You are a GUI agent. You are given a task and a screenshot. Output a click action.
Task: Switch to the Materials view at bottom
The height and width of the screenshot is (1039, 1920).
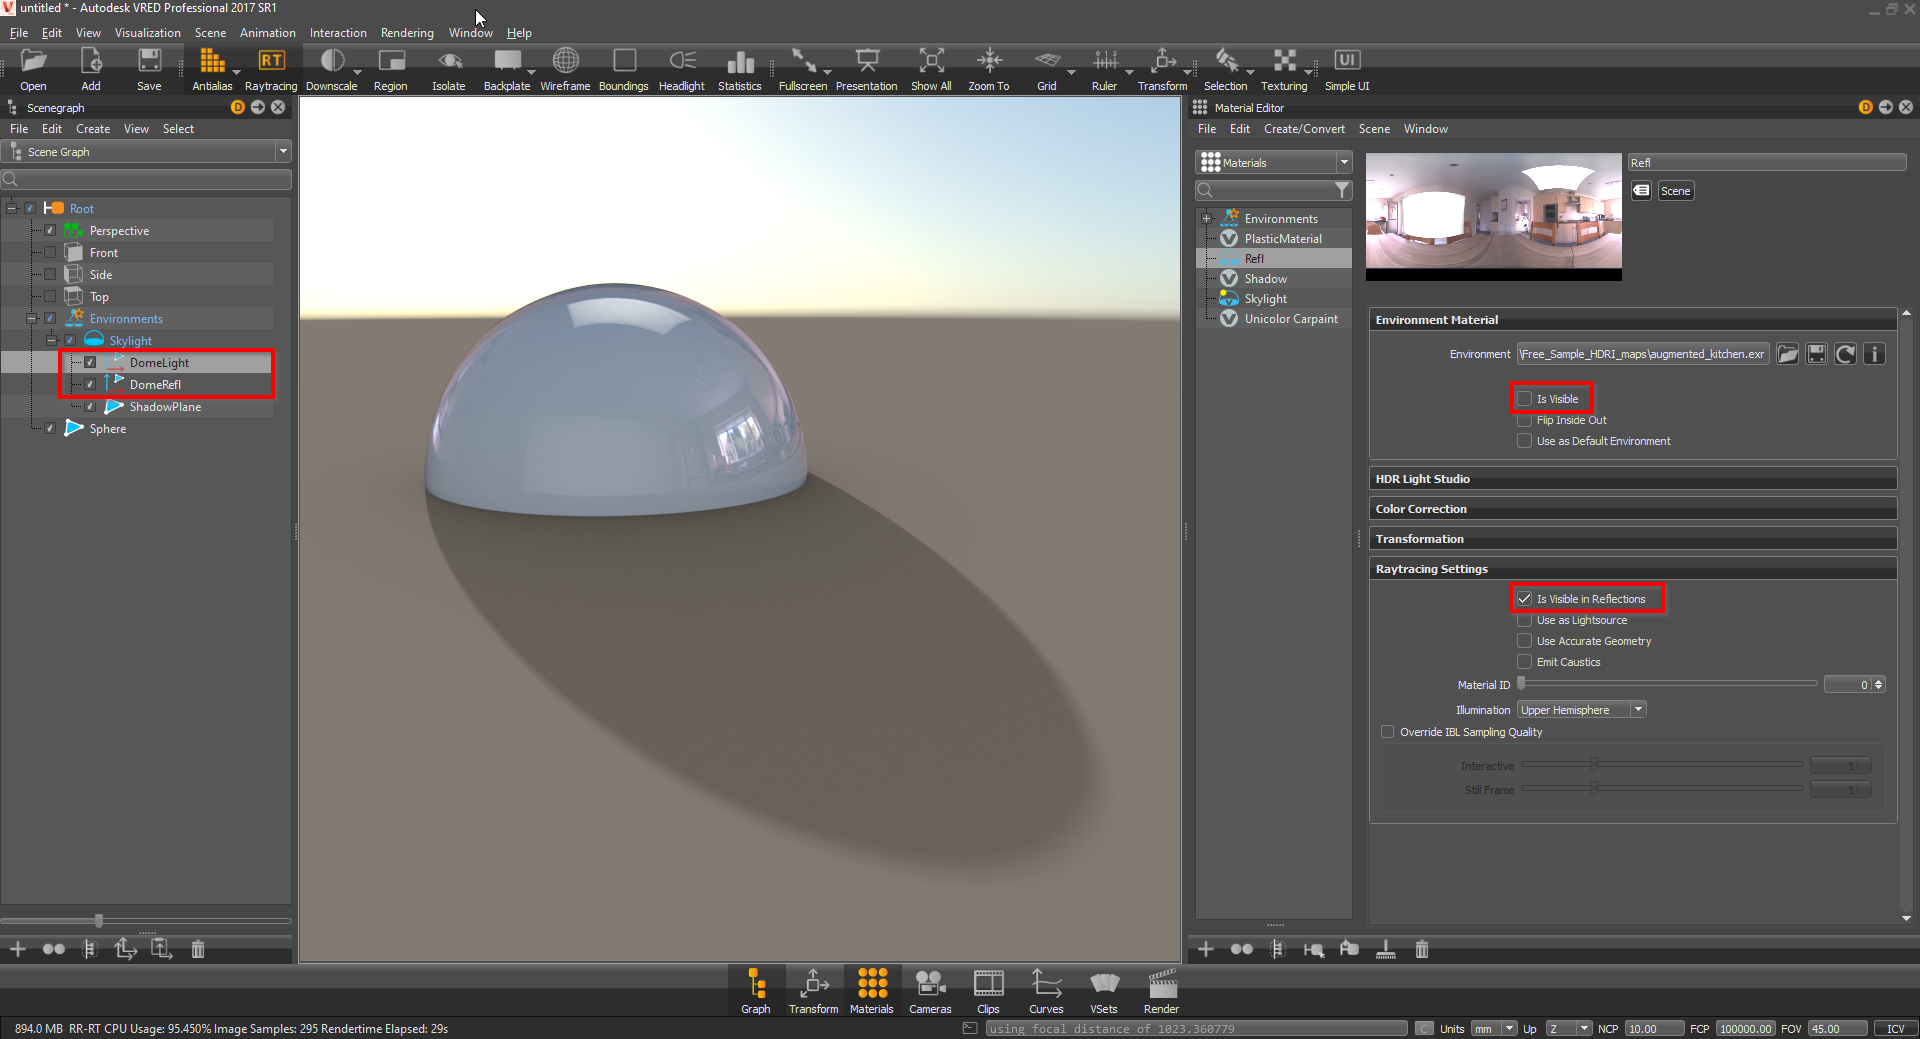871,990
